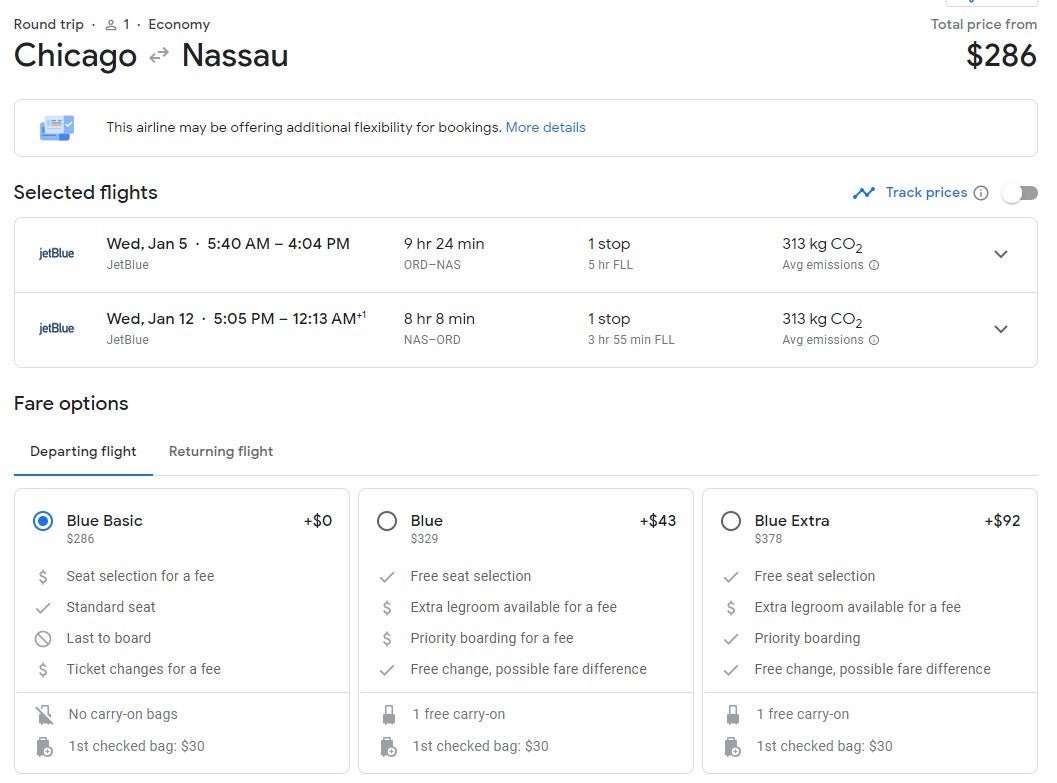Choose the Blue fare radio button
This screenshot has width=1057, height=783.
coord(387,521)
